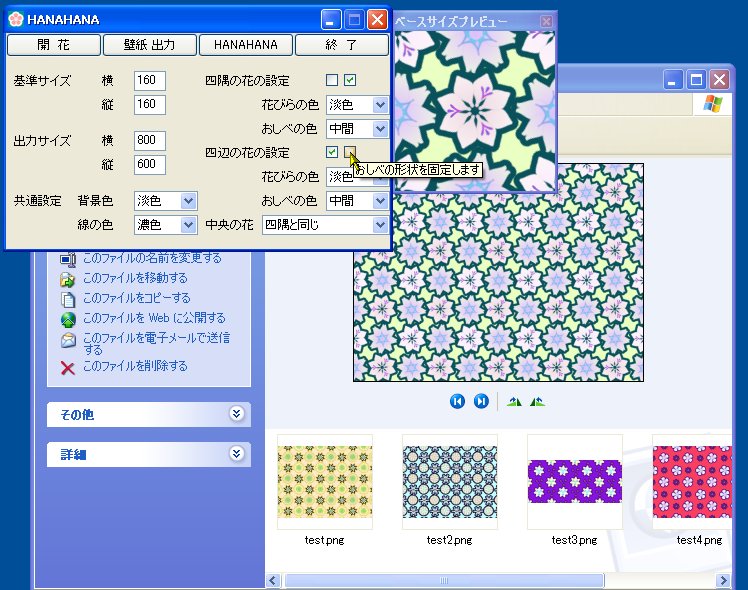
Task: Click the 開花 button in HANAHANA
Action: tap(54, 45)
